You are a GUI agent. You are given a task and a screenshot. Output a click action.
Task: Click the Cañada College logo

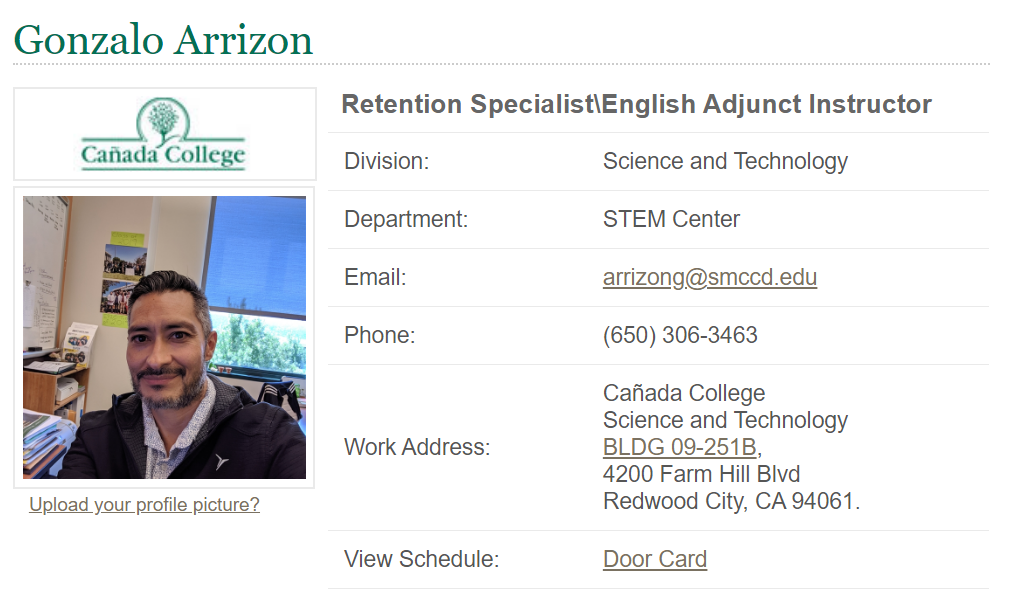pos(164,134)
